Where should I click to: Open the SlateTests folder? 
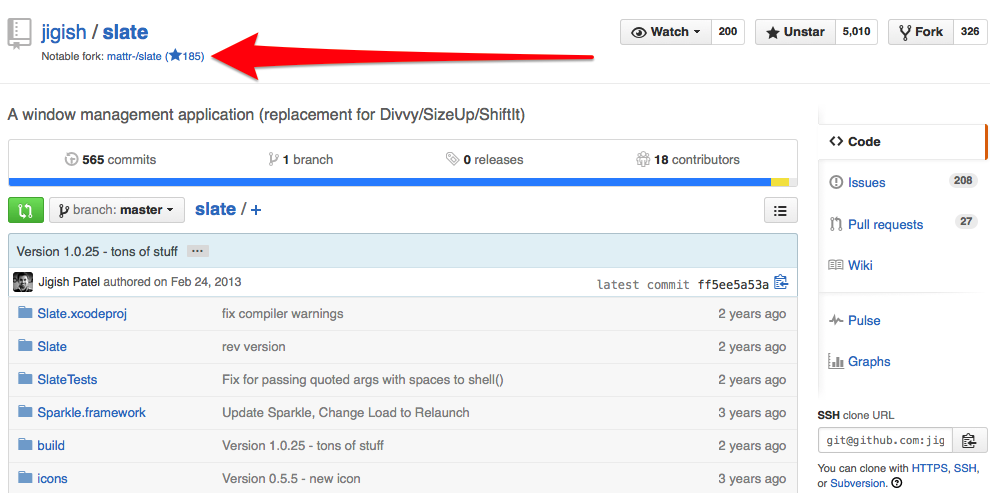click(67, 379)
